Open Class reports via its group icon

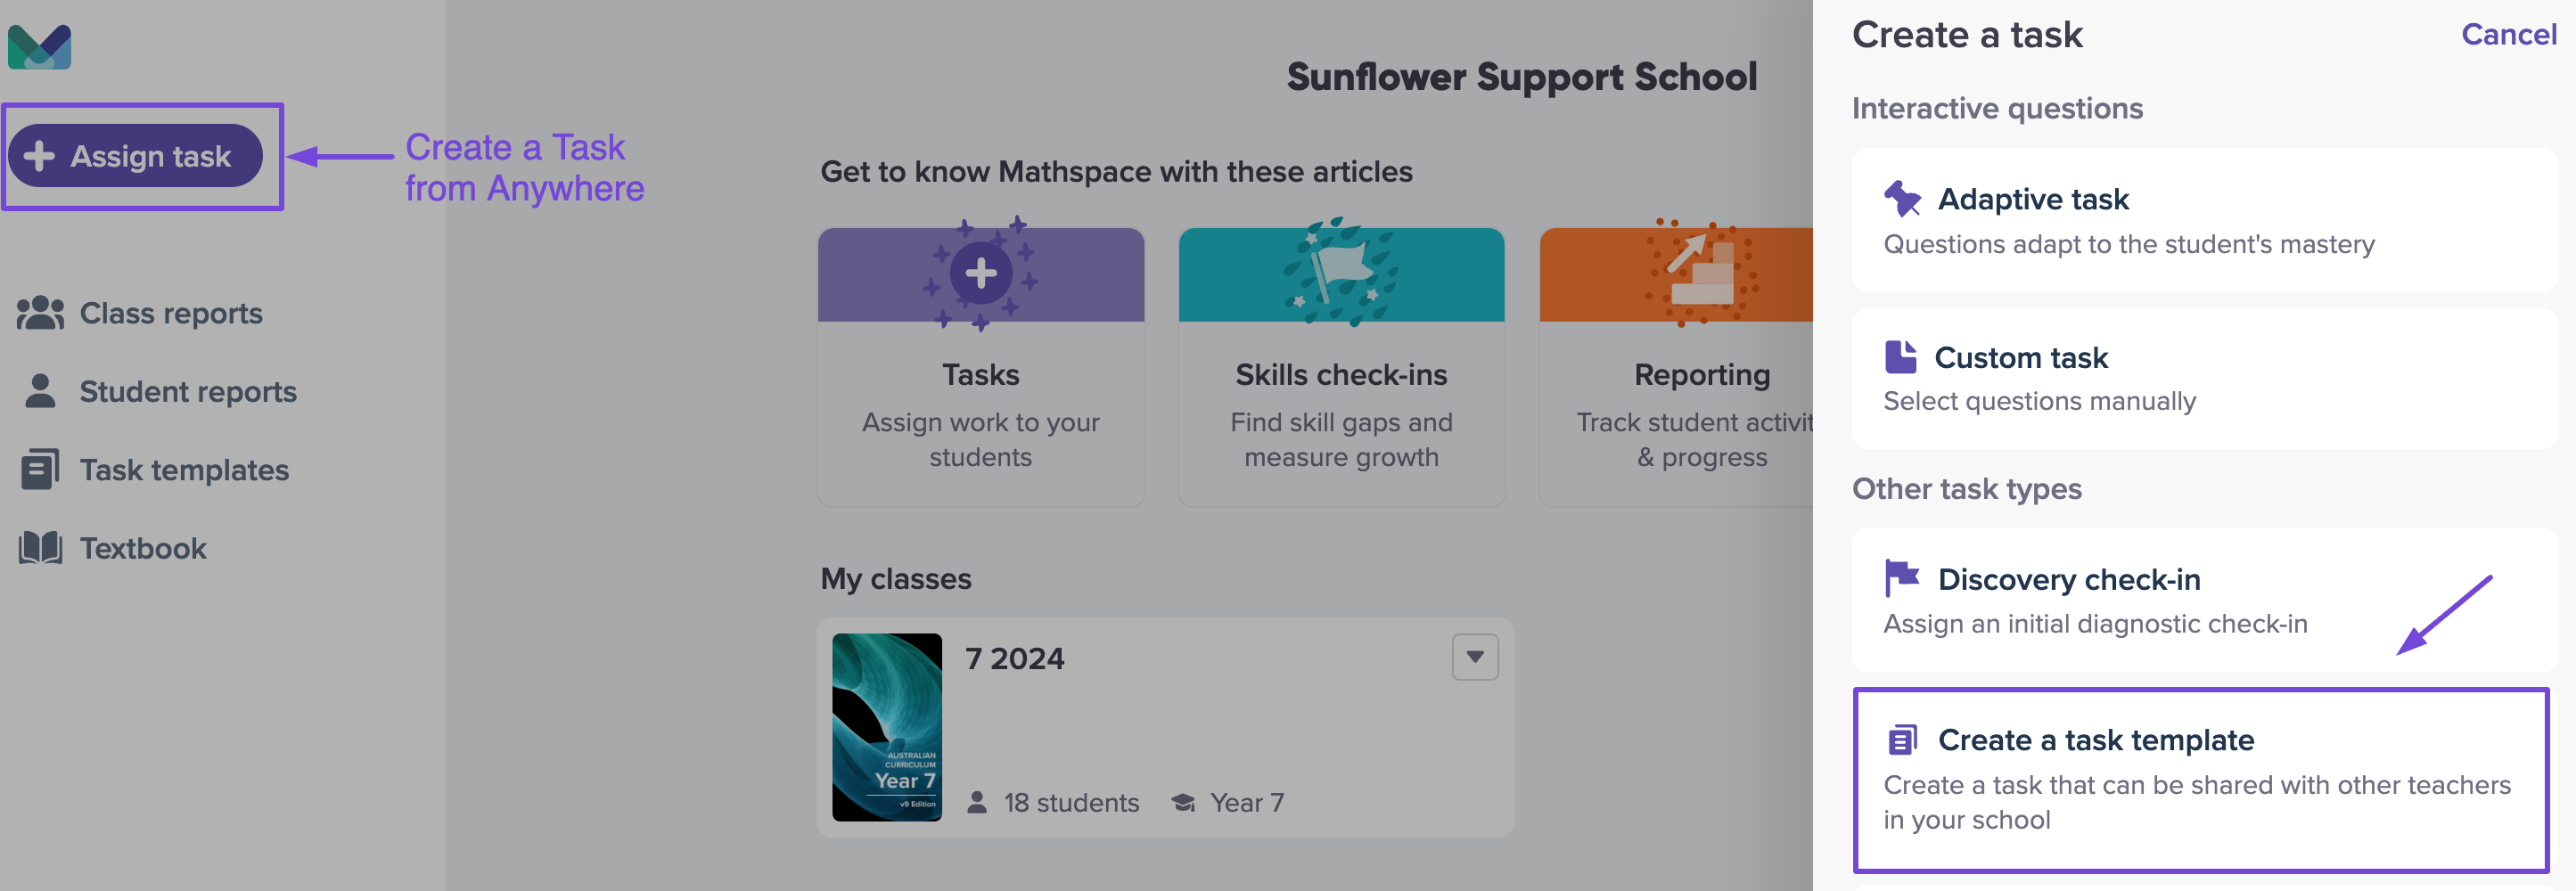pos(41,313)
